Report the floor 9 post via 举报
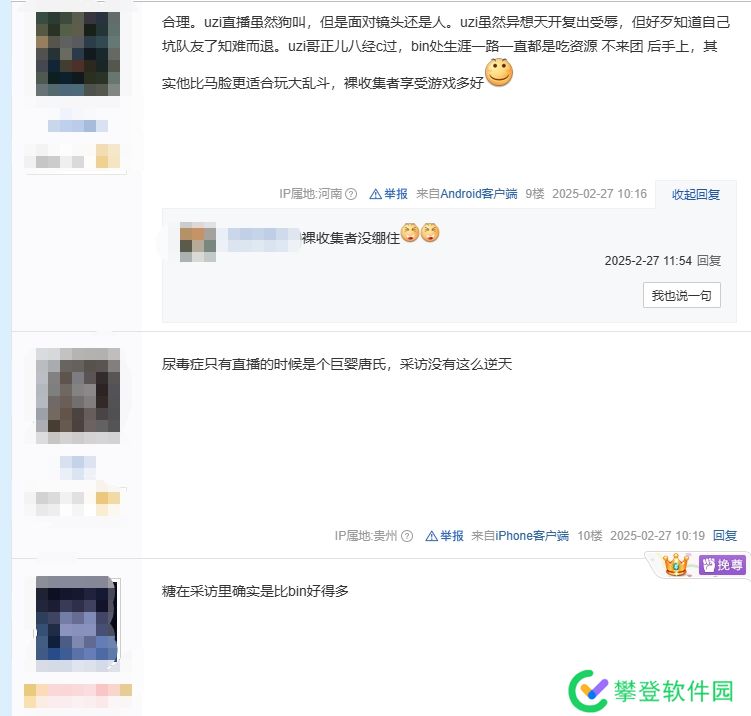 pyautogui.click(x=396, y=194)
